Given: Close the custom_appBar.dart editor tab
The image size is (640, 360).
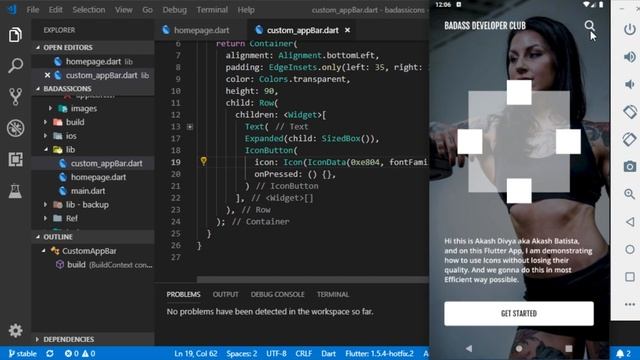Looking at the screenshot, I should point(347,30).
